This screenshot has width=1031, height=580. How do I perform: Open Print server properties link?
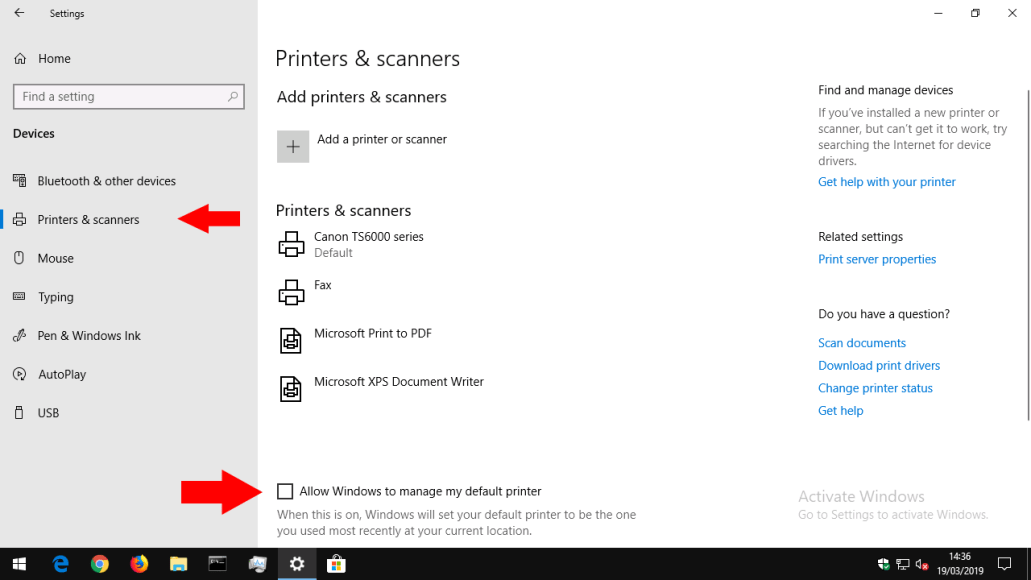pyautogui.click(x=876, y=259)
